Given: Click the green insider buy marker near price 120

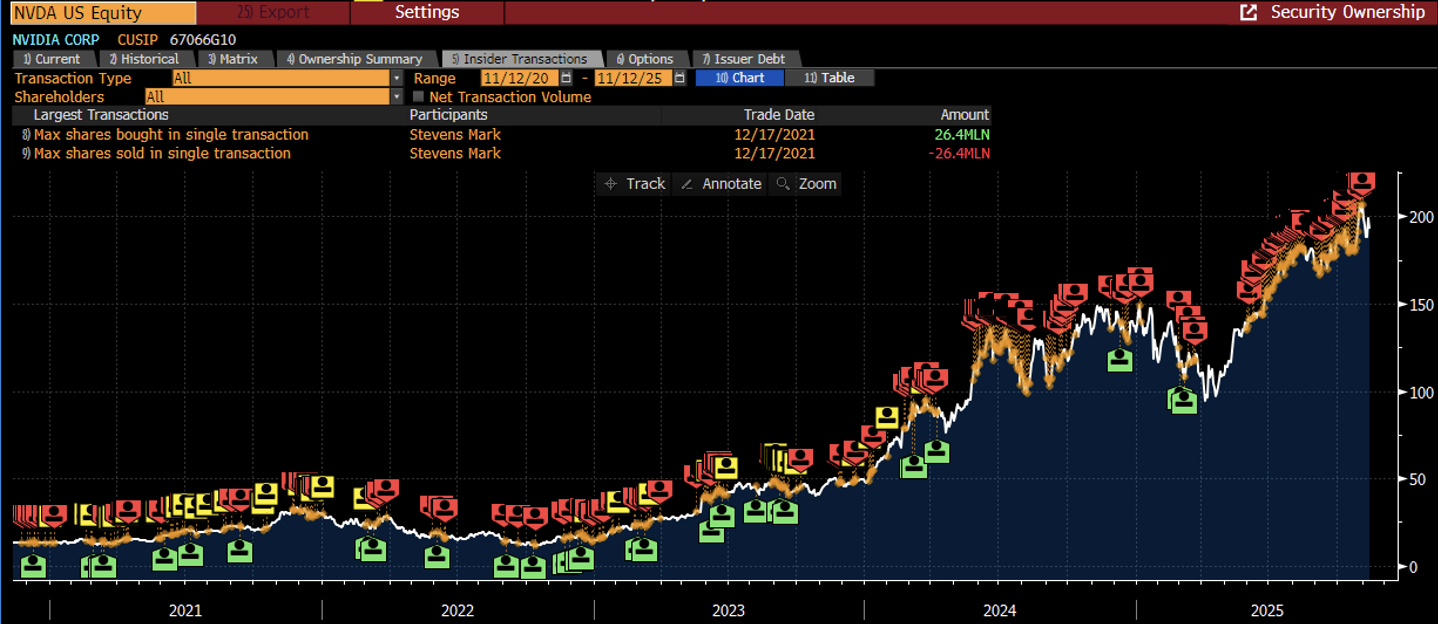Looking at the screenshot, I should 1120,359.
